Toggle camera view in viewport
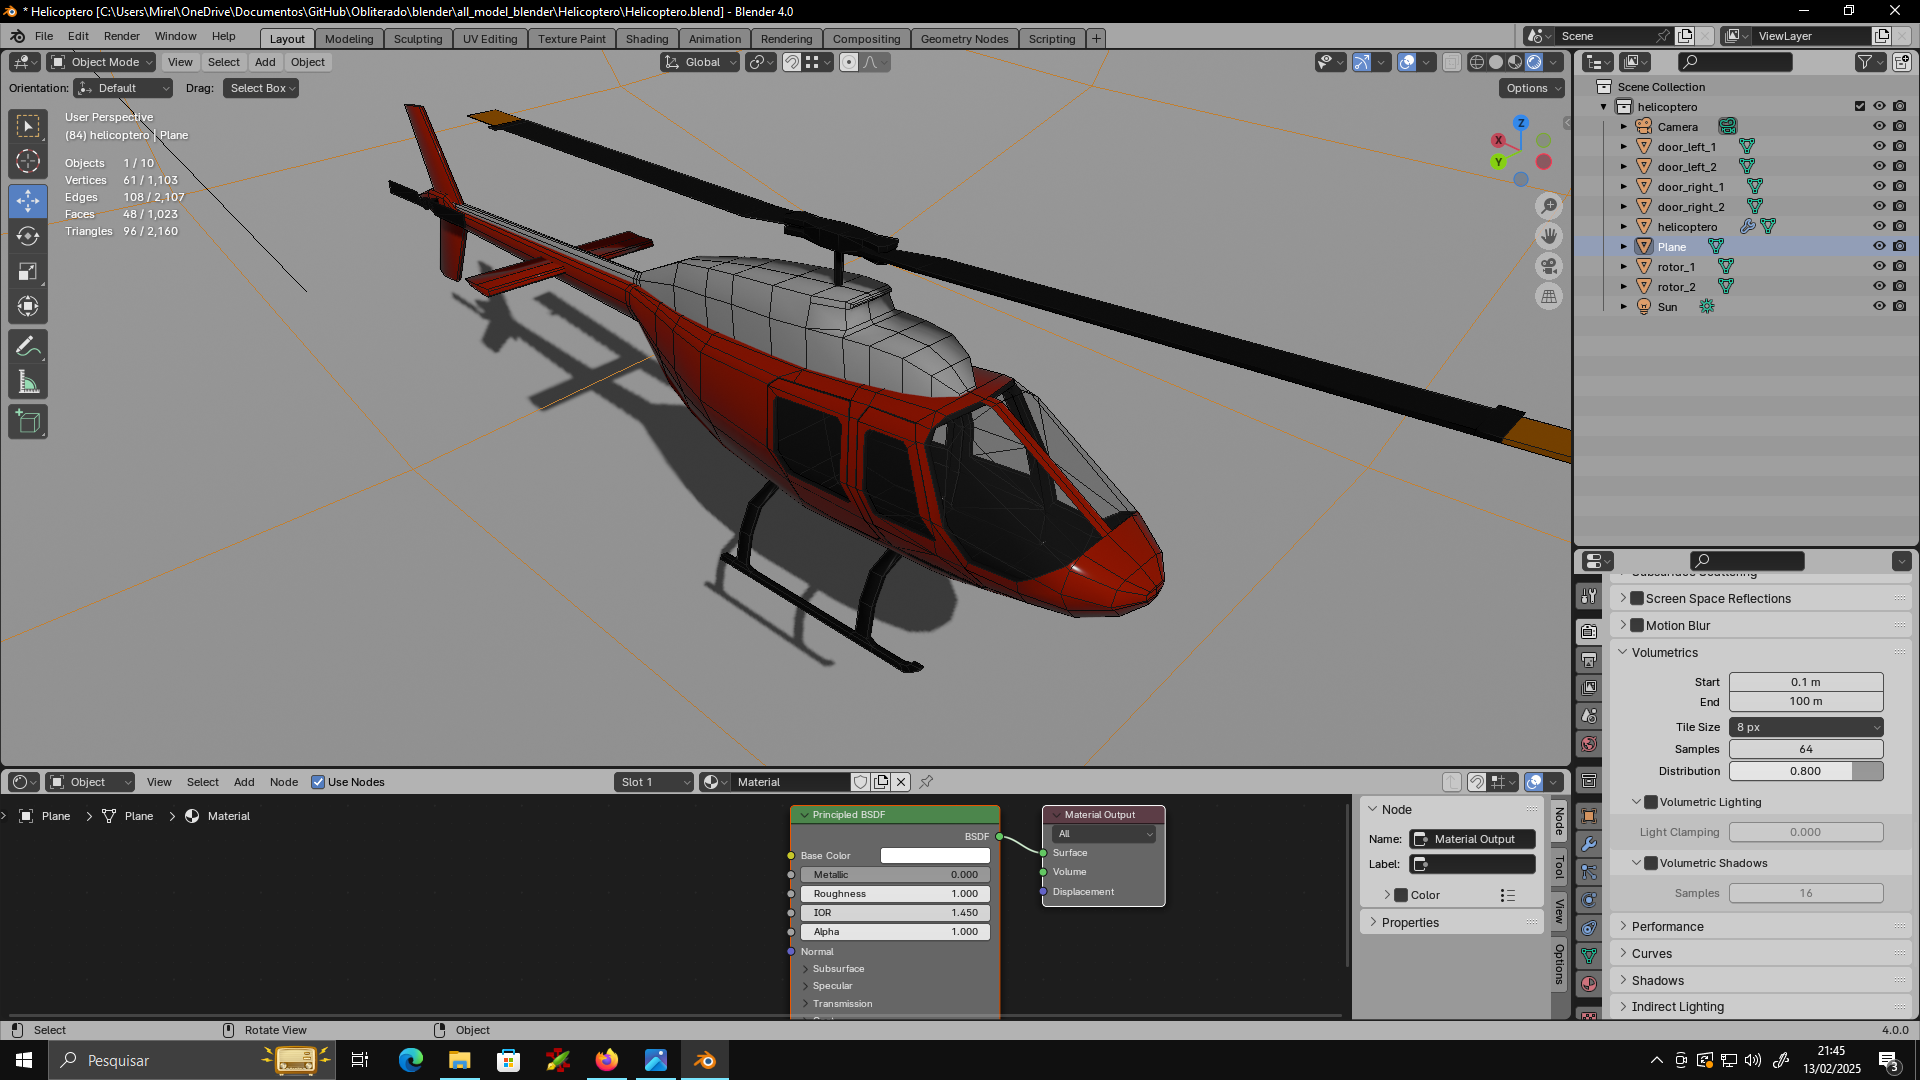This screenshot has height=1080, width=1920. pyautogui.click(x=1549, y=266)
